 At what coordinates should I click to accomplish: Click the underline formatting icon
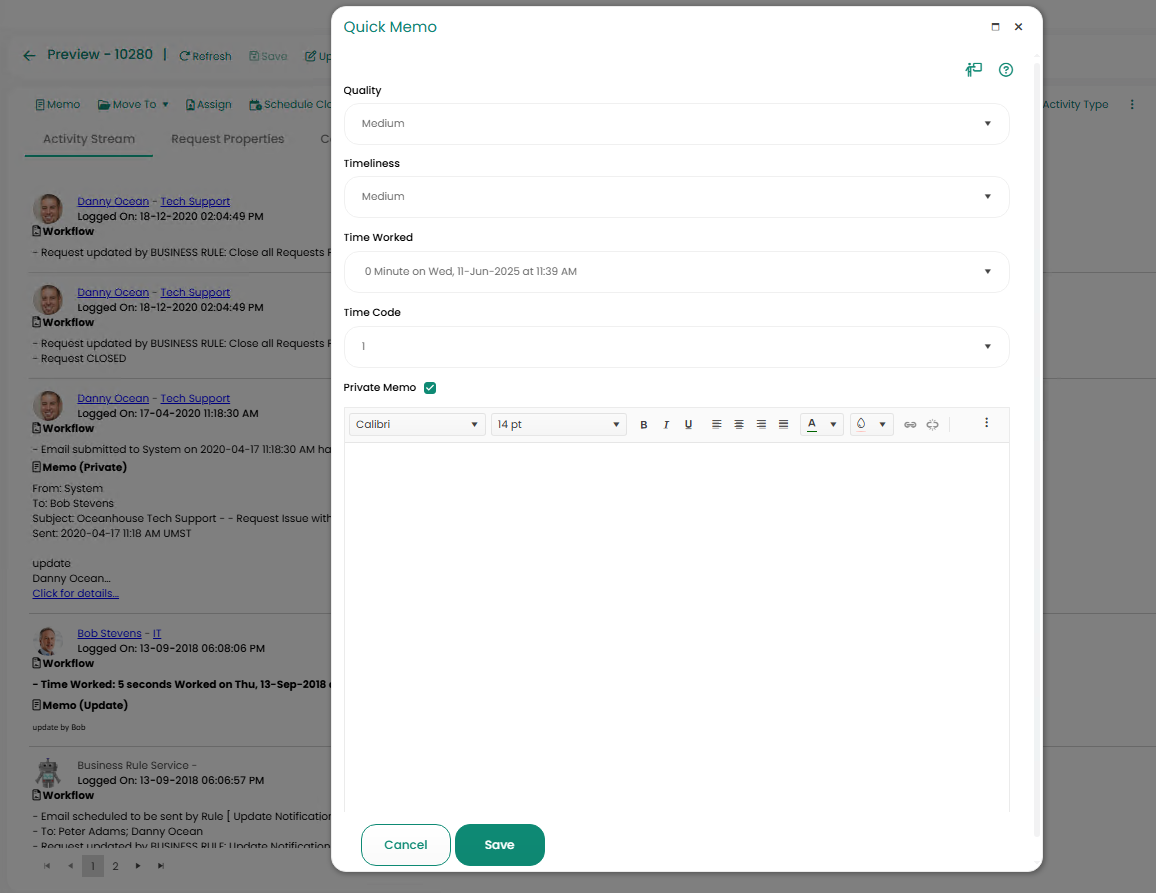point(688,425)
